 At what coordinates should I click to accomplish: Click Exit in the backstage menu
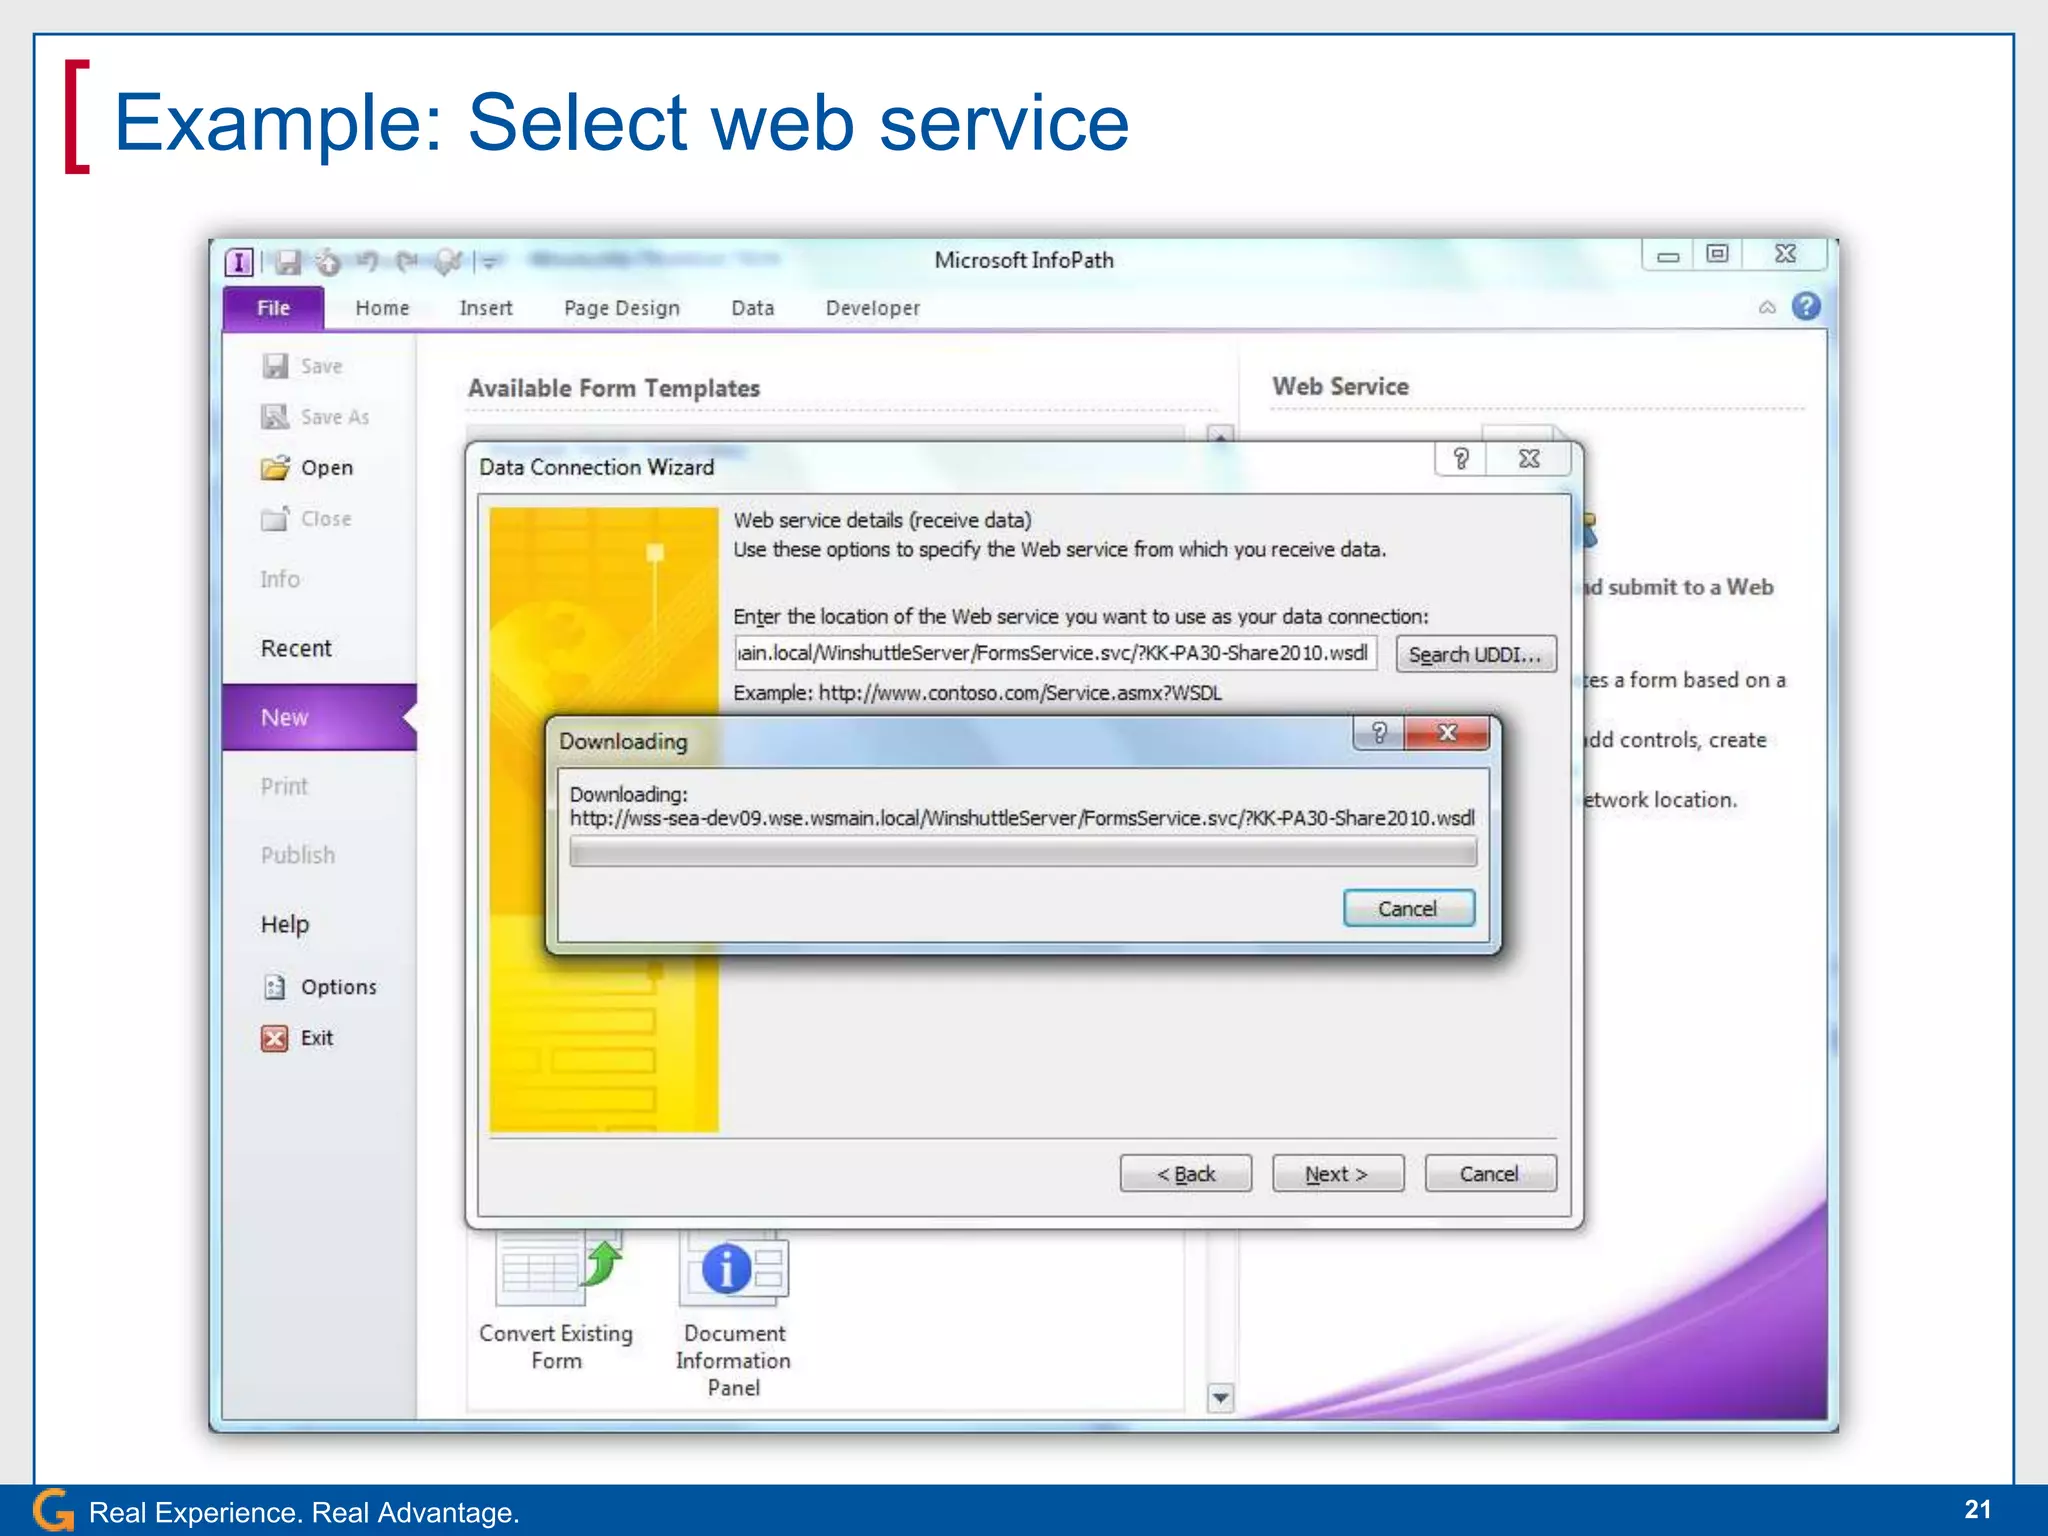tap(317, 1038)
